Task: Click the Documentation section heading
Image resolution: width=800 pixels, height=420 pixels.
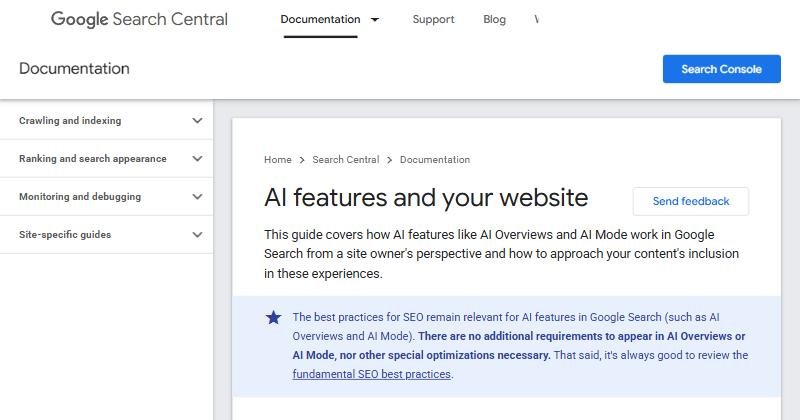Action: [74, 68]
